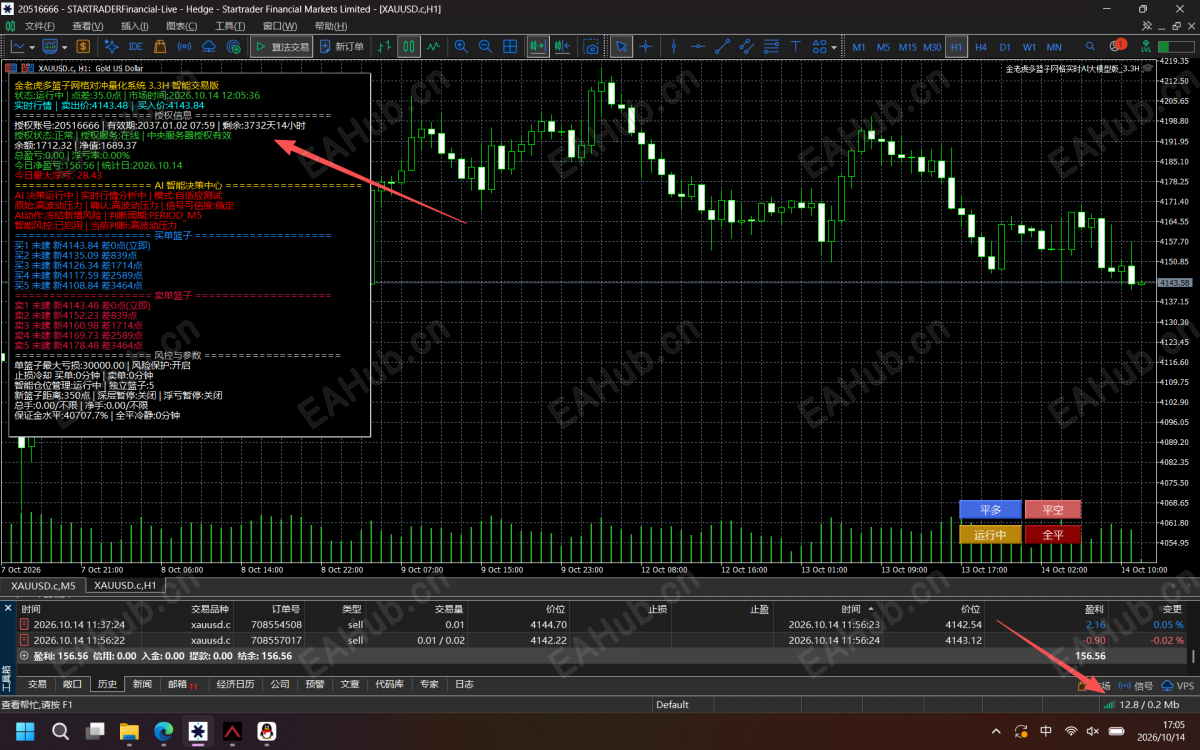Expand the chart profiles dropdown arrow

point(63,46)
